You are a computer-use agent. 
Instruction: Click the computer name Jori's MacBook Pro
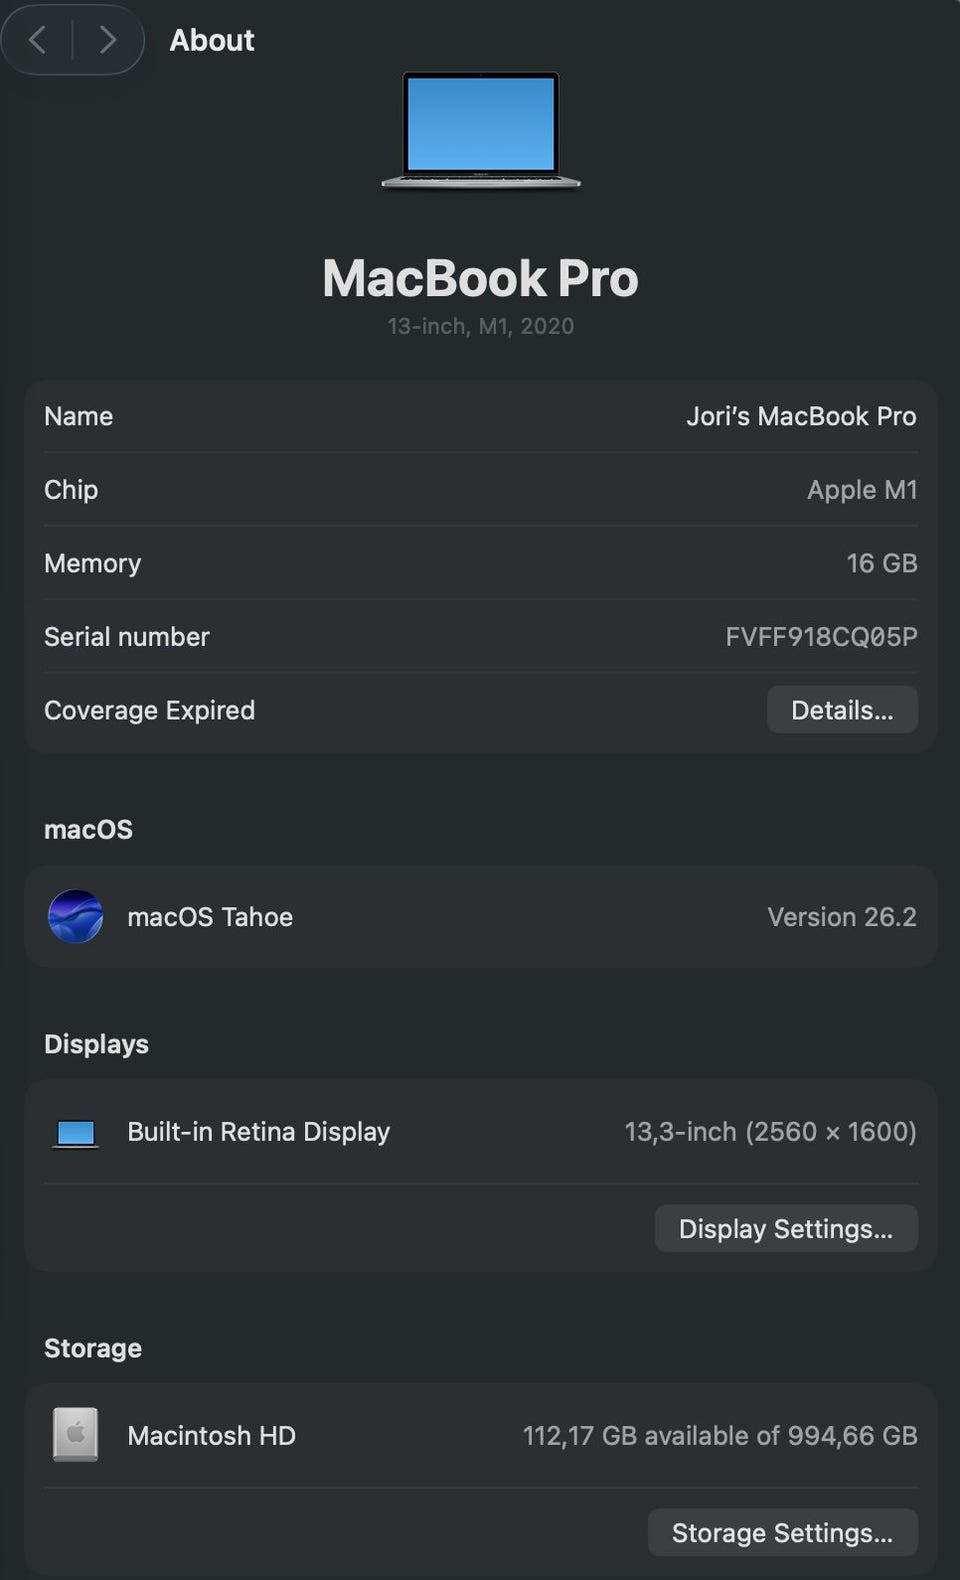(x=801, y=416)
